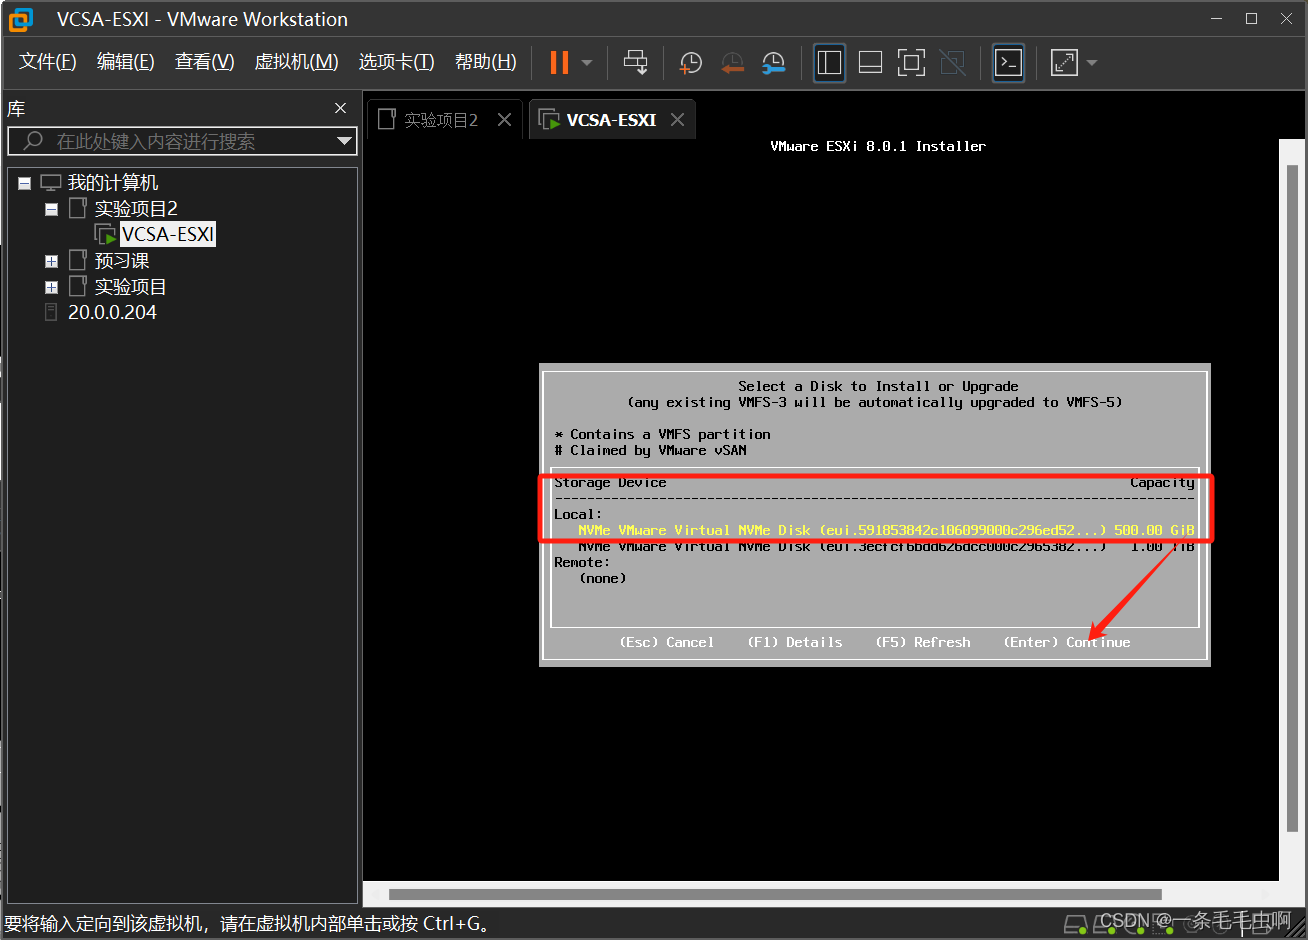Click the VM console horizontal scrollbar
Image resolution: width=1308 pixels, height=940 pixels.
(775, 894)
